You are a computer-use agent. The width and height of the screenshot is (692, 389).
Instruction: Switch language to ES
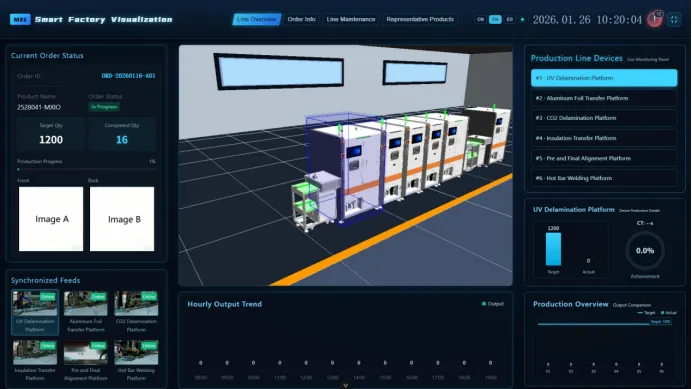[x=510, y=19]
